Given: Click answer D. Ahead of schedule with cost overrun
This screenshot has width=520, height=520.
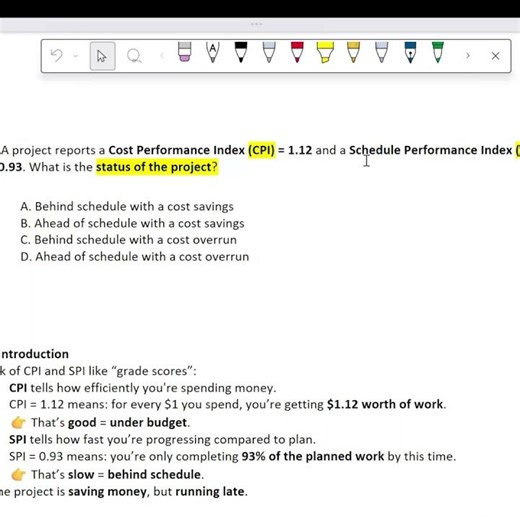Looking at the screenshot, I should (x=135, y=257).
